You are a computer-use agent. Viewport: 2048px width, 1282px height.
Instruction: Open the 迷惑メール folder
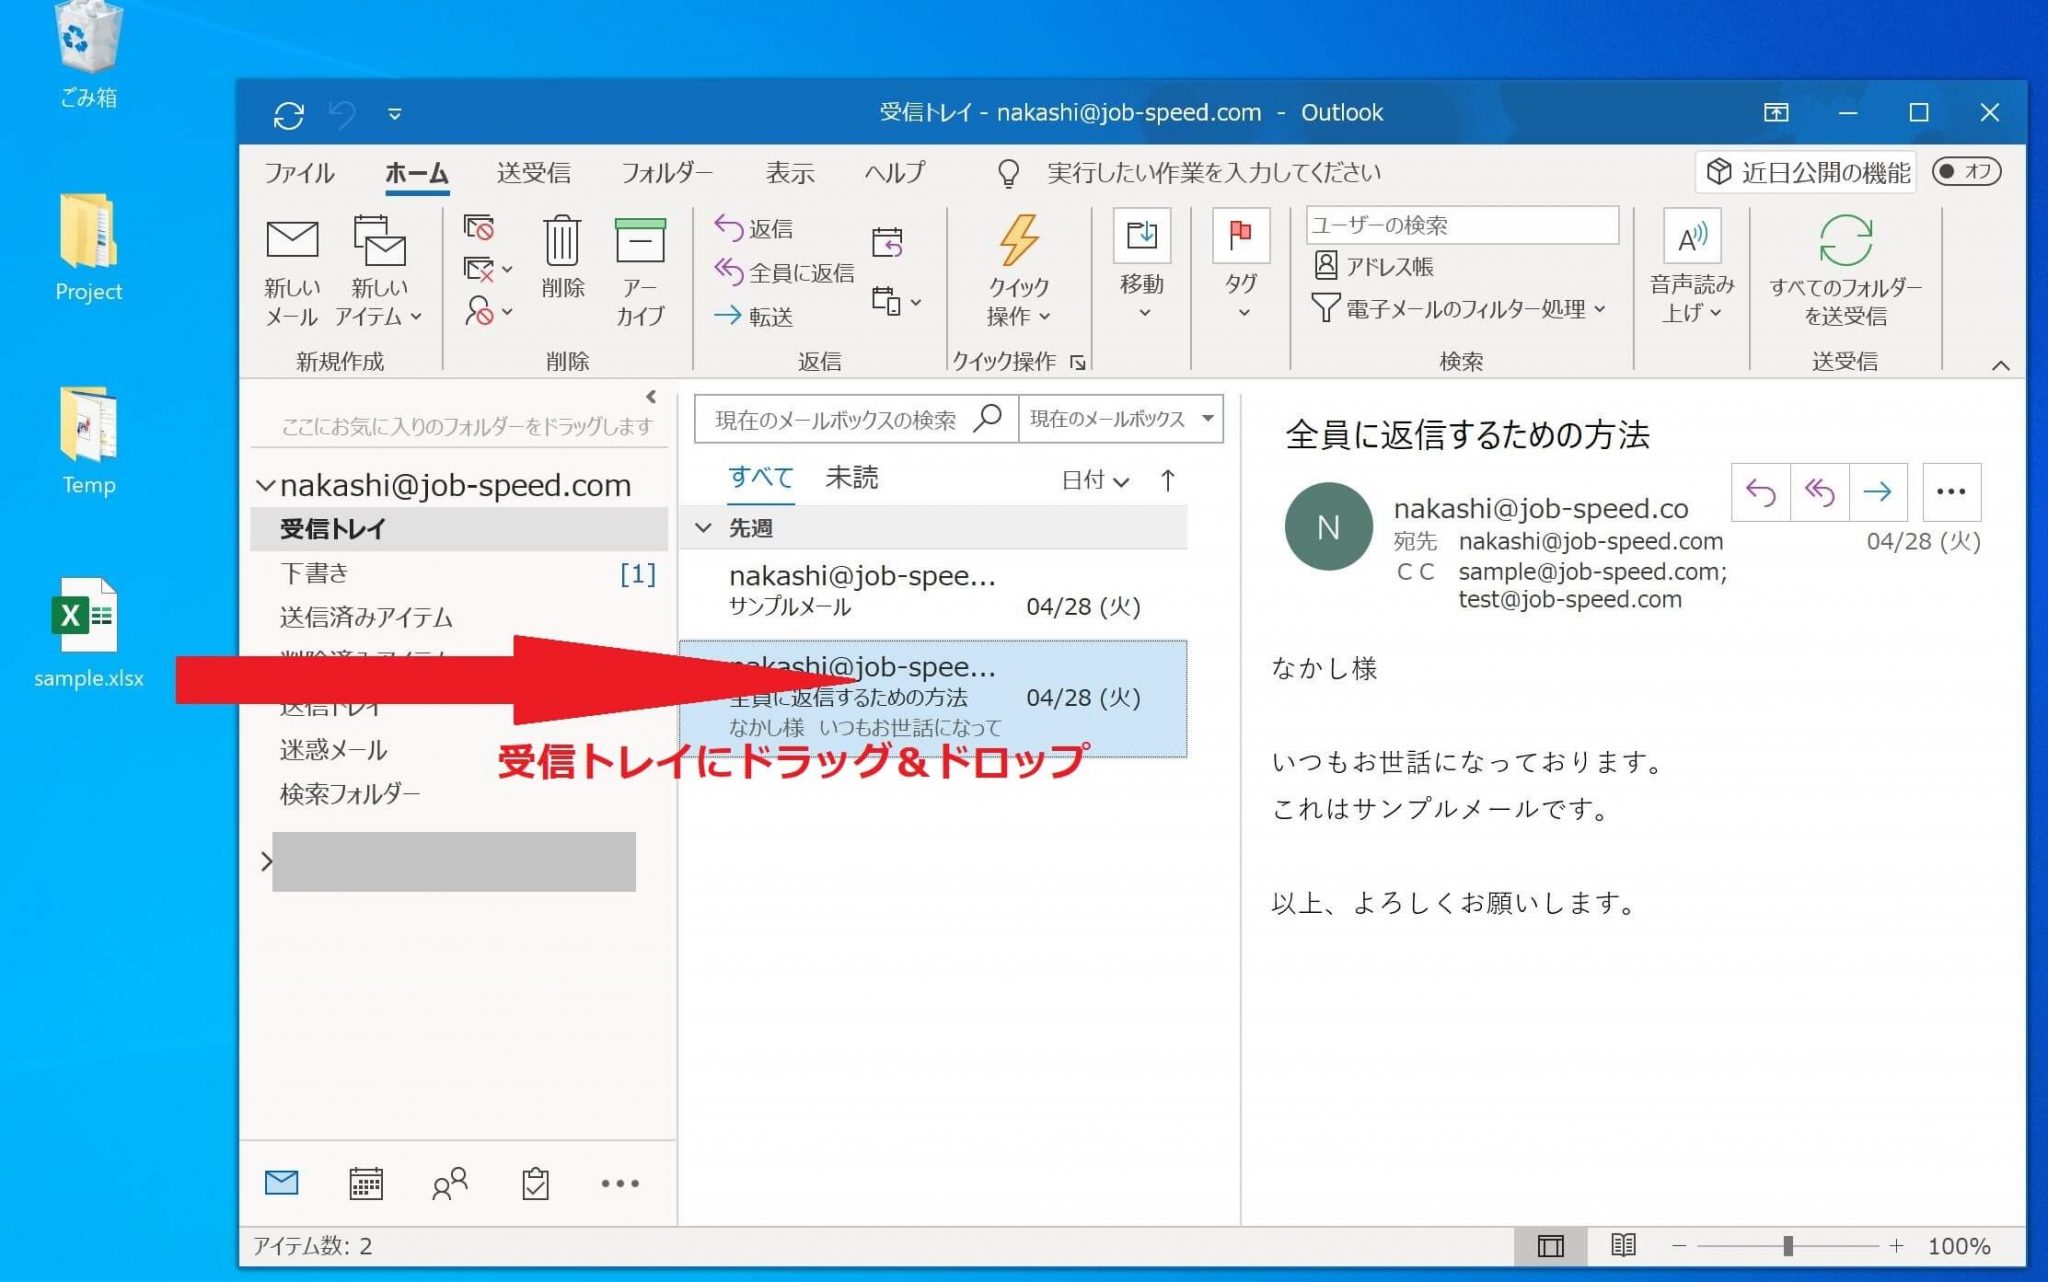(x=333, y=750)
